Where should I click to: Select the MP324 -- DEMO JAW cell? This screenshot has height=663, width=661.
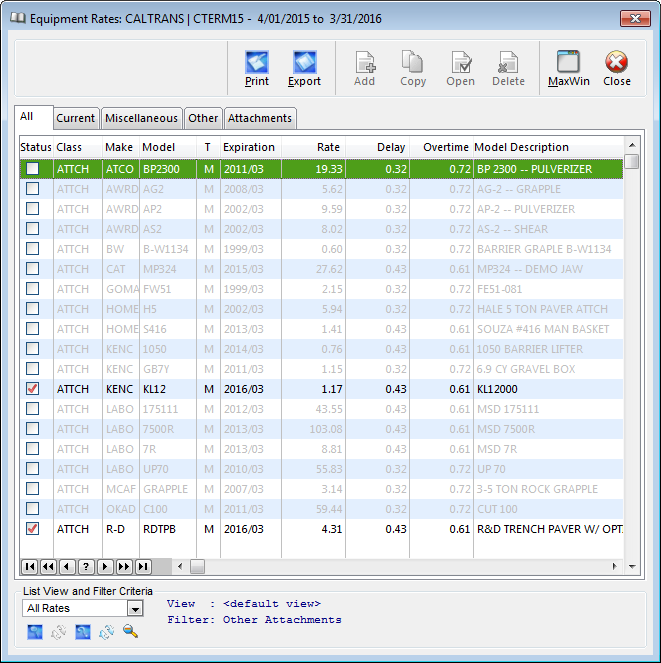click(549, 269)
